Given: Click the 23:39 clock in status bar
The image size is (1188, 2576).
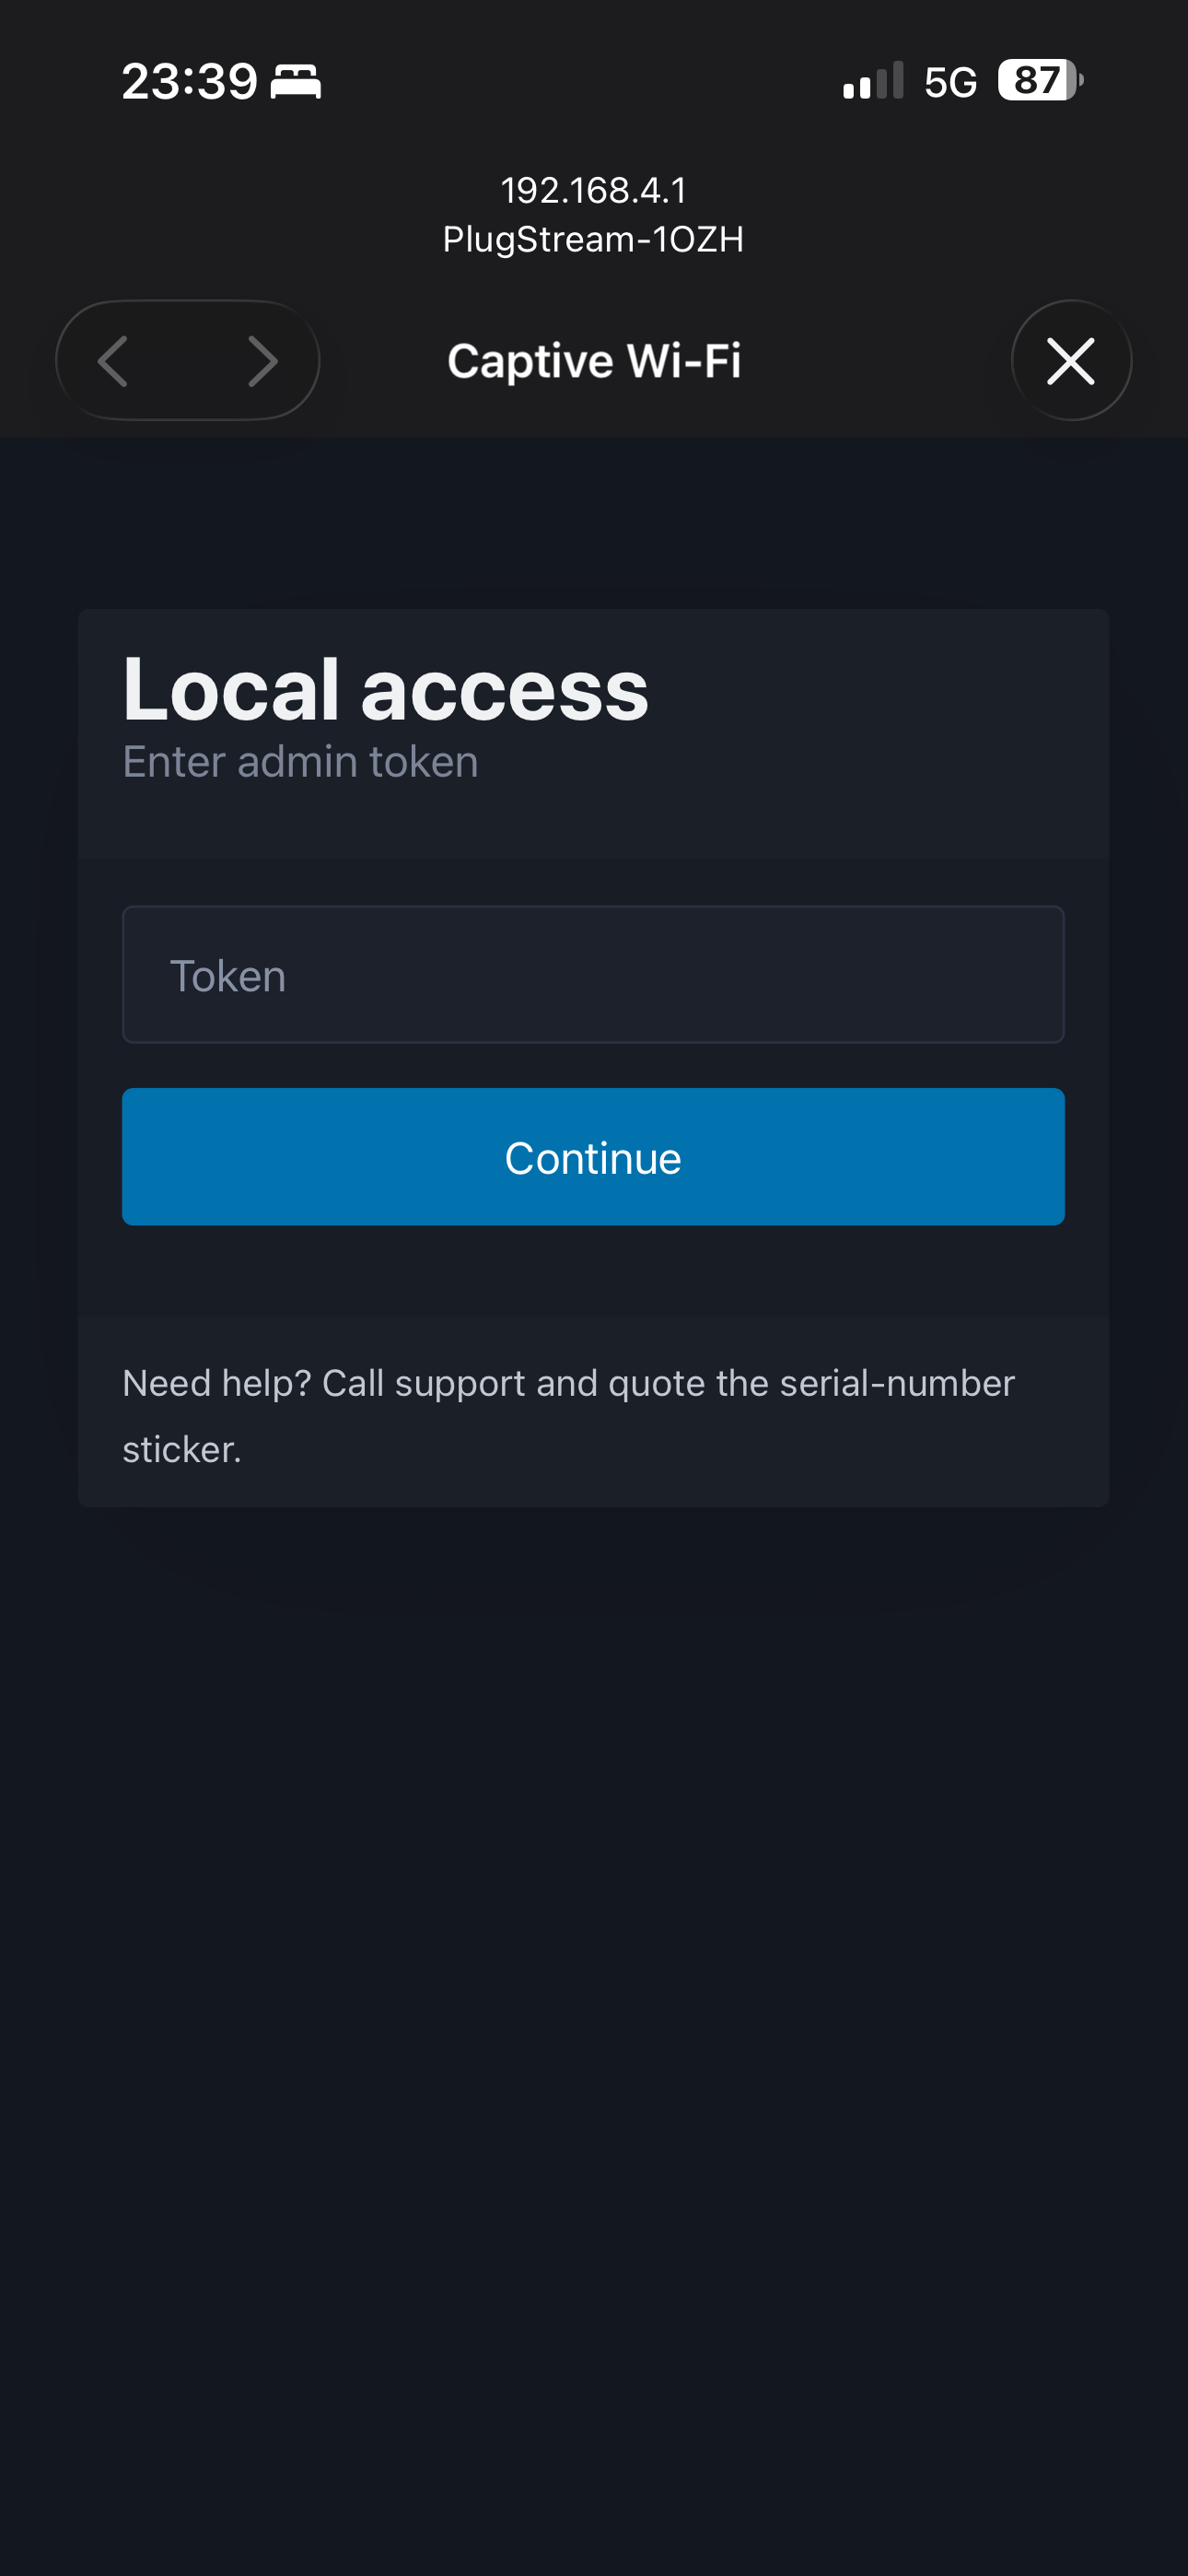Looking at the screenshot, I should pos(189,81).
